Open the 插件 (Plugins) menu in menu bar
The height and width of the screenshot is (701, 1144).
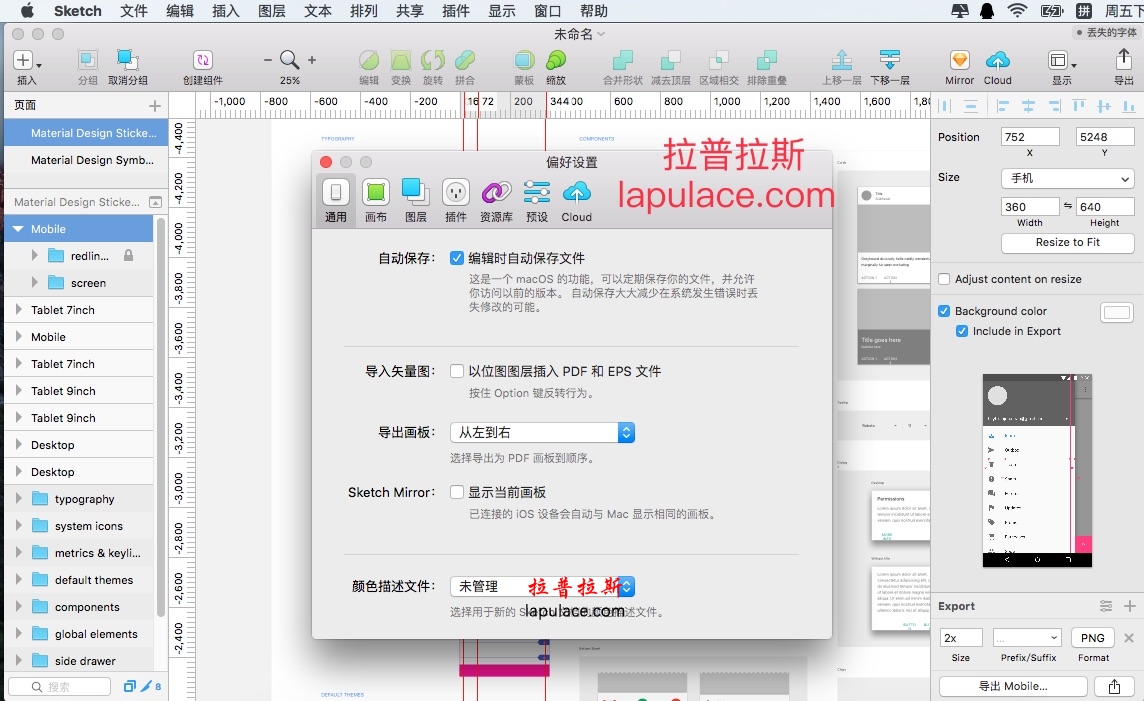pos(455,11)
